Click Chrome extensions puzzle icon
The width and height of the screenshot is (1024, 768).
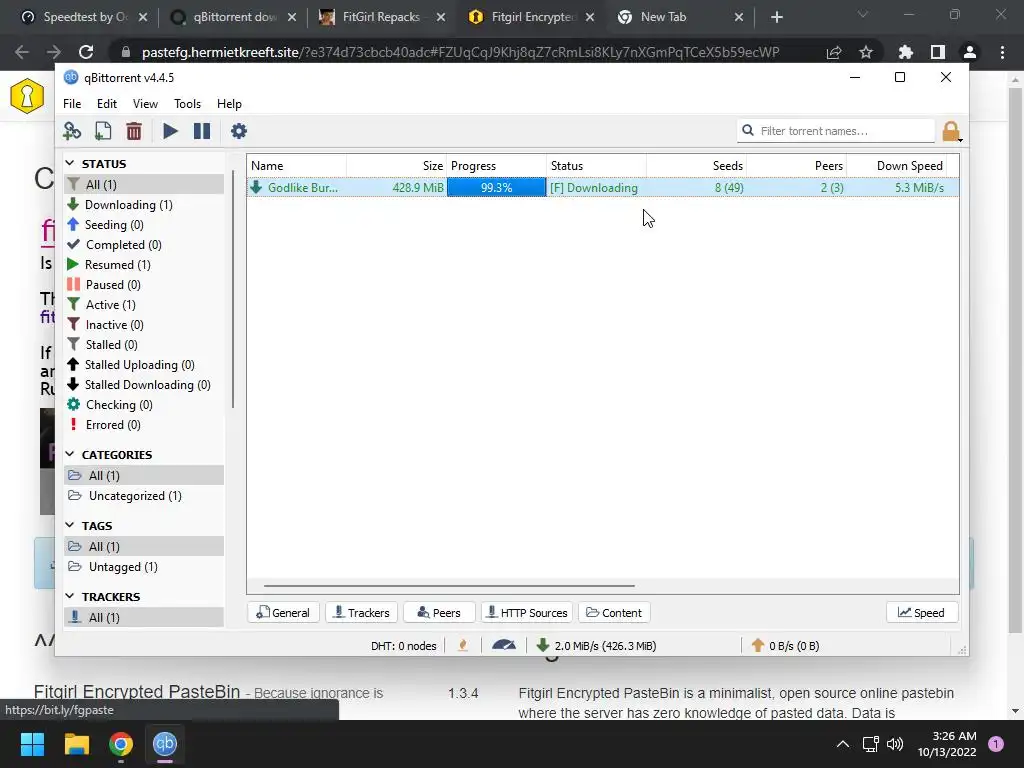pos(905,52)
